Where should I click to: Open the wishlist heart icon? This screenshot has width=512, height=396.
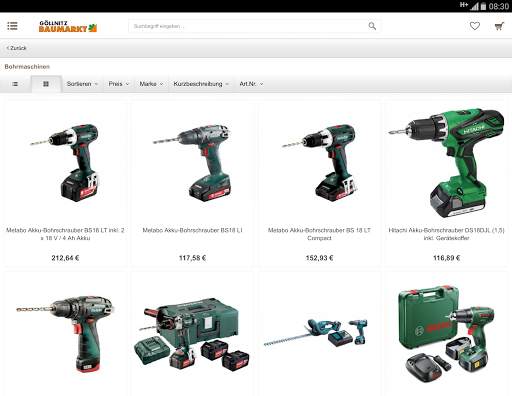click(475, 26)
